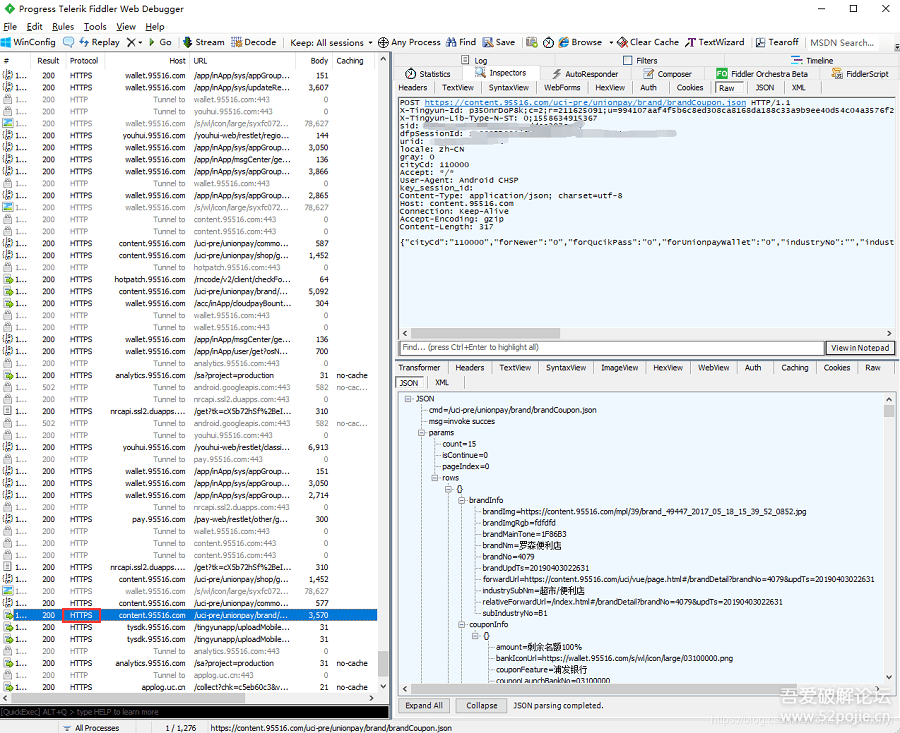900x733 pixels.
Task: Select the response WebView tab
Action: [x=713, y=368]
